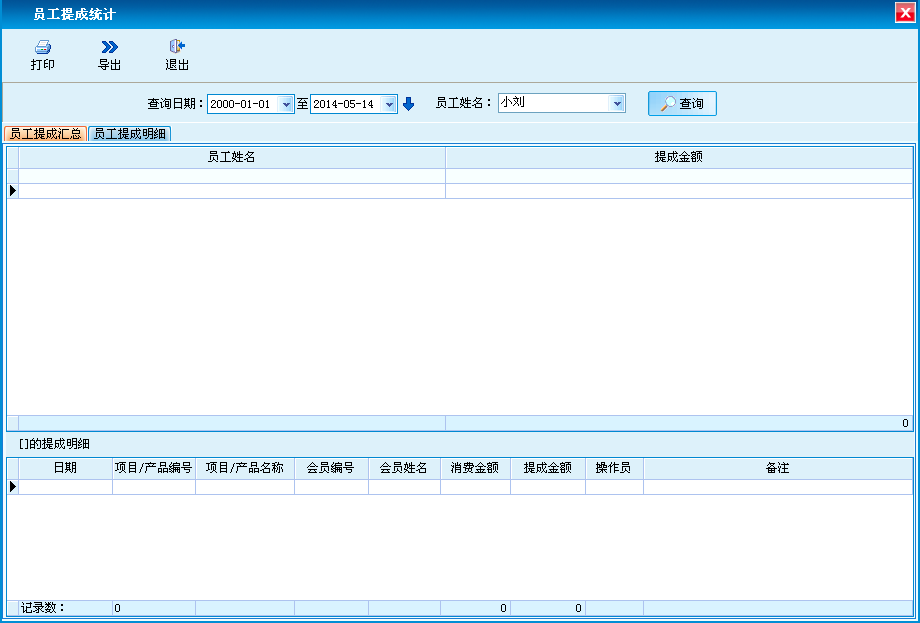Image resolution: width=920 pixels, height=623 pixels.
Task: Open the start date 2000-01-01 dropdown
Action: point(287,104)
